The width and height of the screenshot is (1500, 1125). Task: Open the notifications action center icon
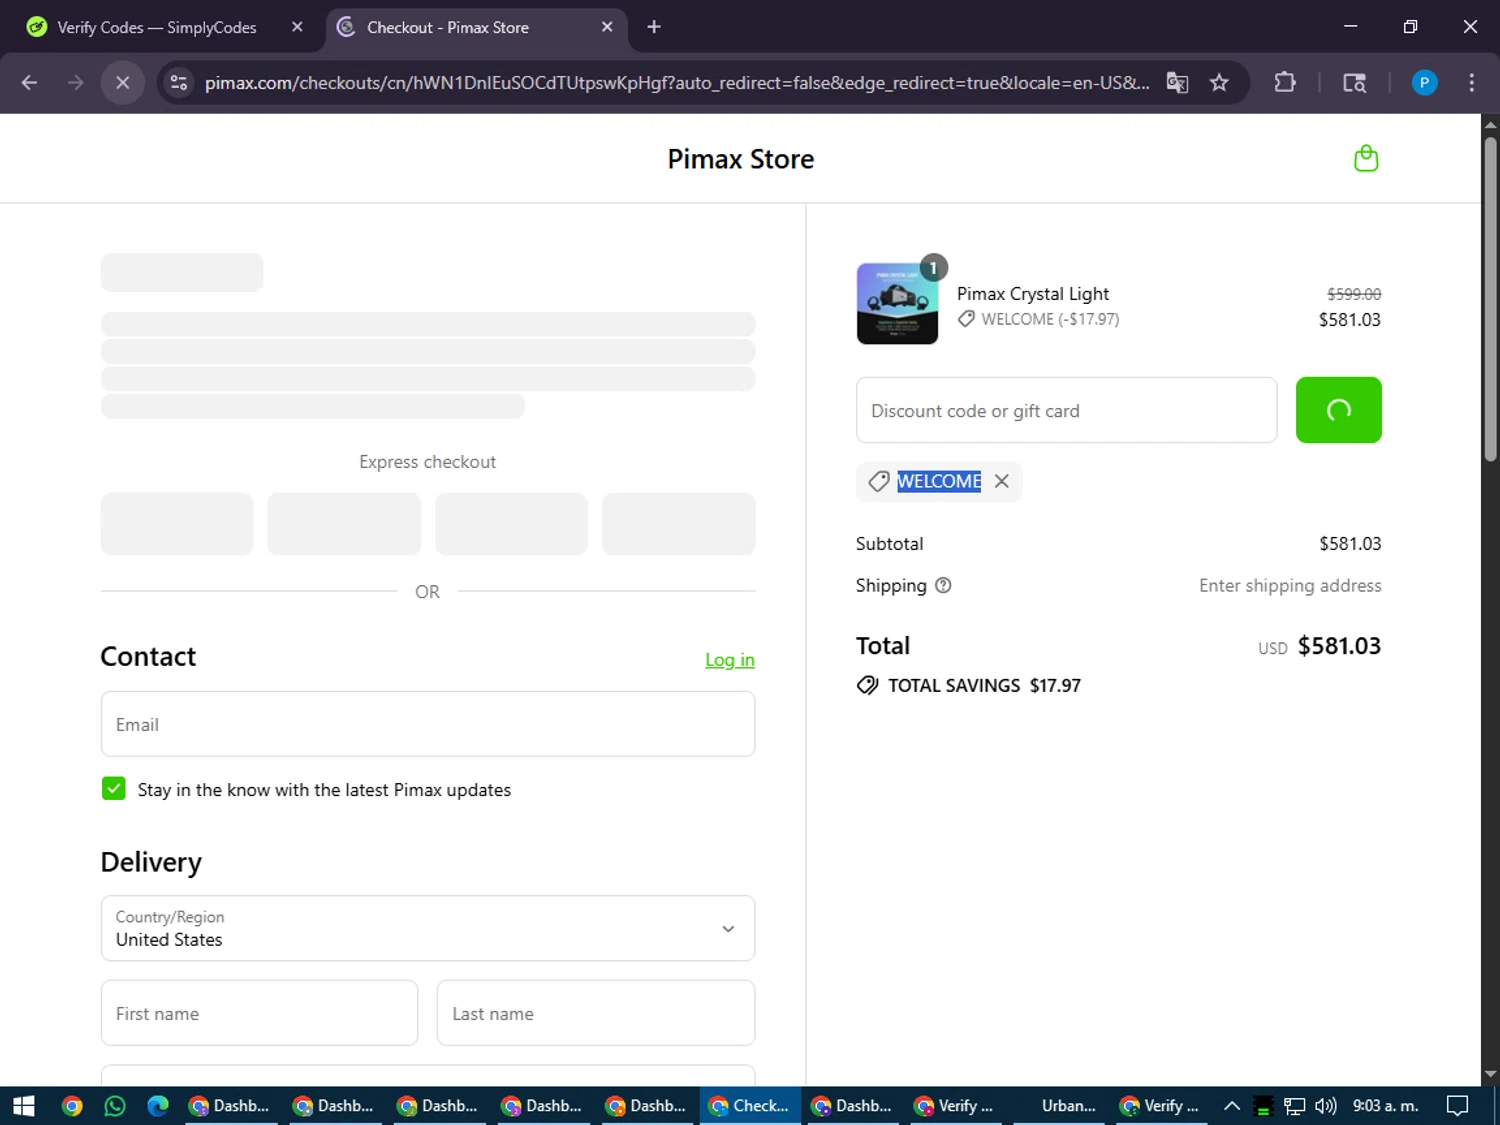tap(1458, 1106)
